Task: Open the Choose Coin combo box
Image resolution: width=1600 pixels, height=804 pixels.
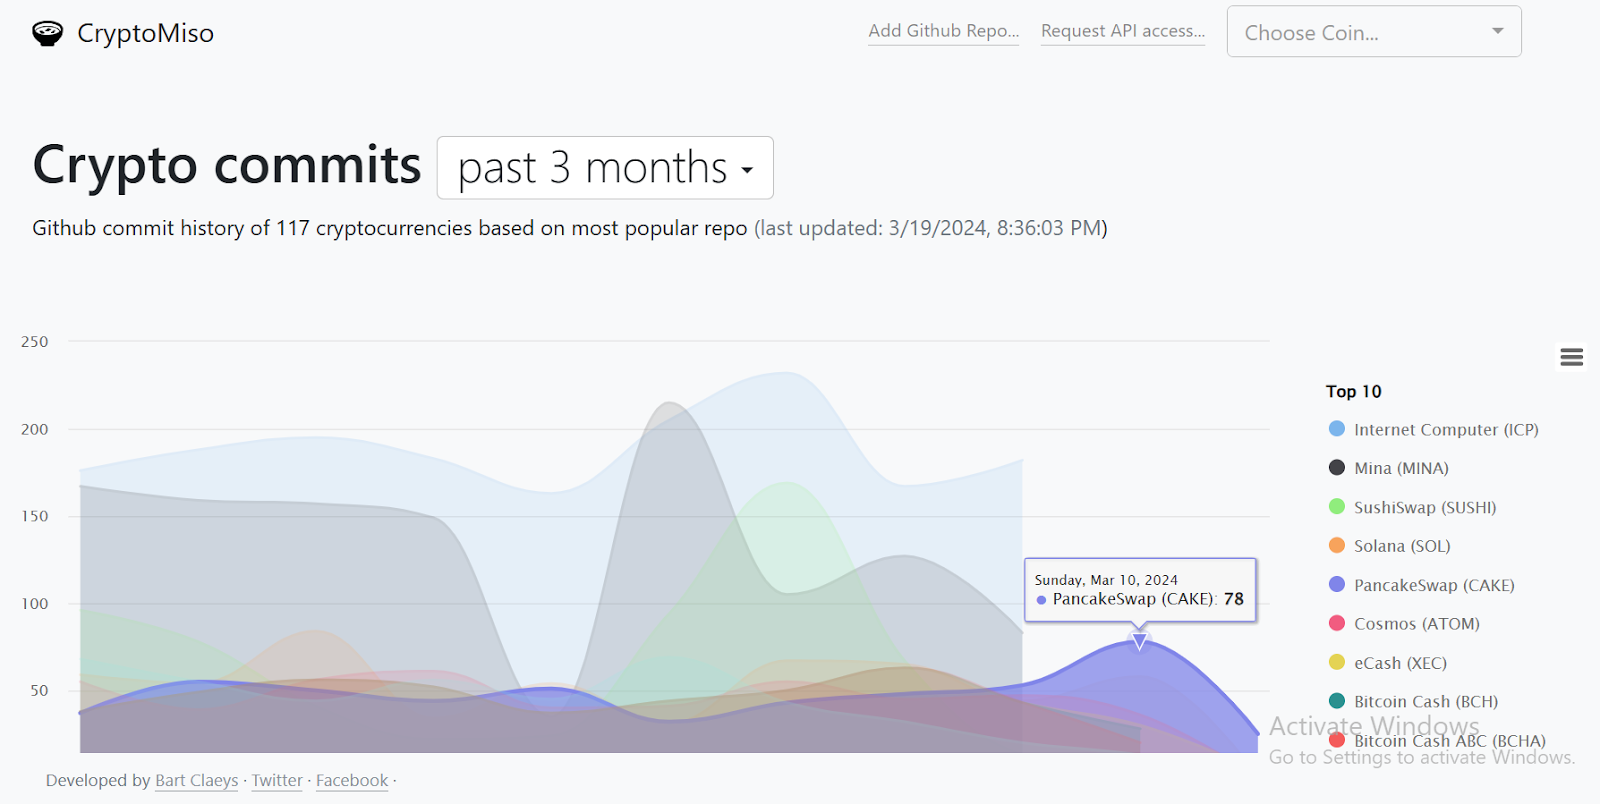Action: click(x=1374, y=32)
